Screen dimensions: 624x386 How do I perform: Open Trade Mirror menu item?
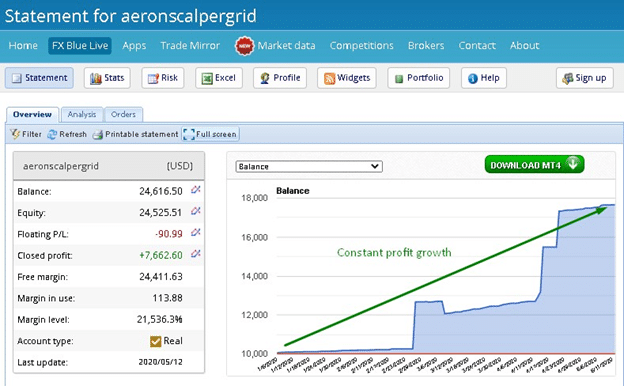[190, 46]
